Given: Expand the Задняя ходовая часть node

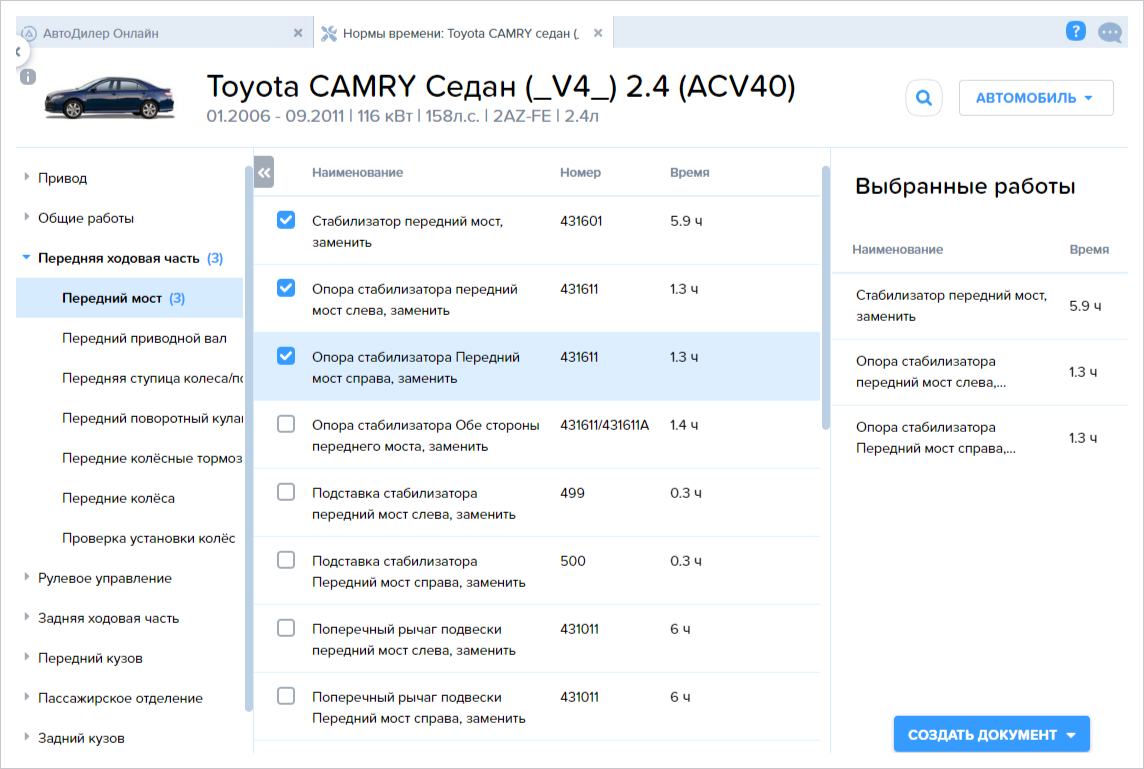Looking at the screenshot, I should click(x=27, y=617).
